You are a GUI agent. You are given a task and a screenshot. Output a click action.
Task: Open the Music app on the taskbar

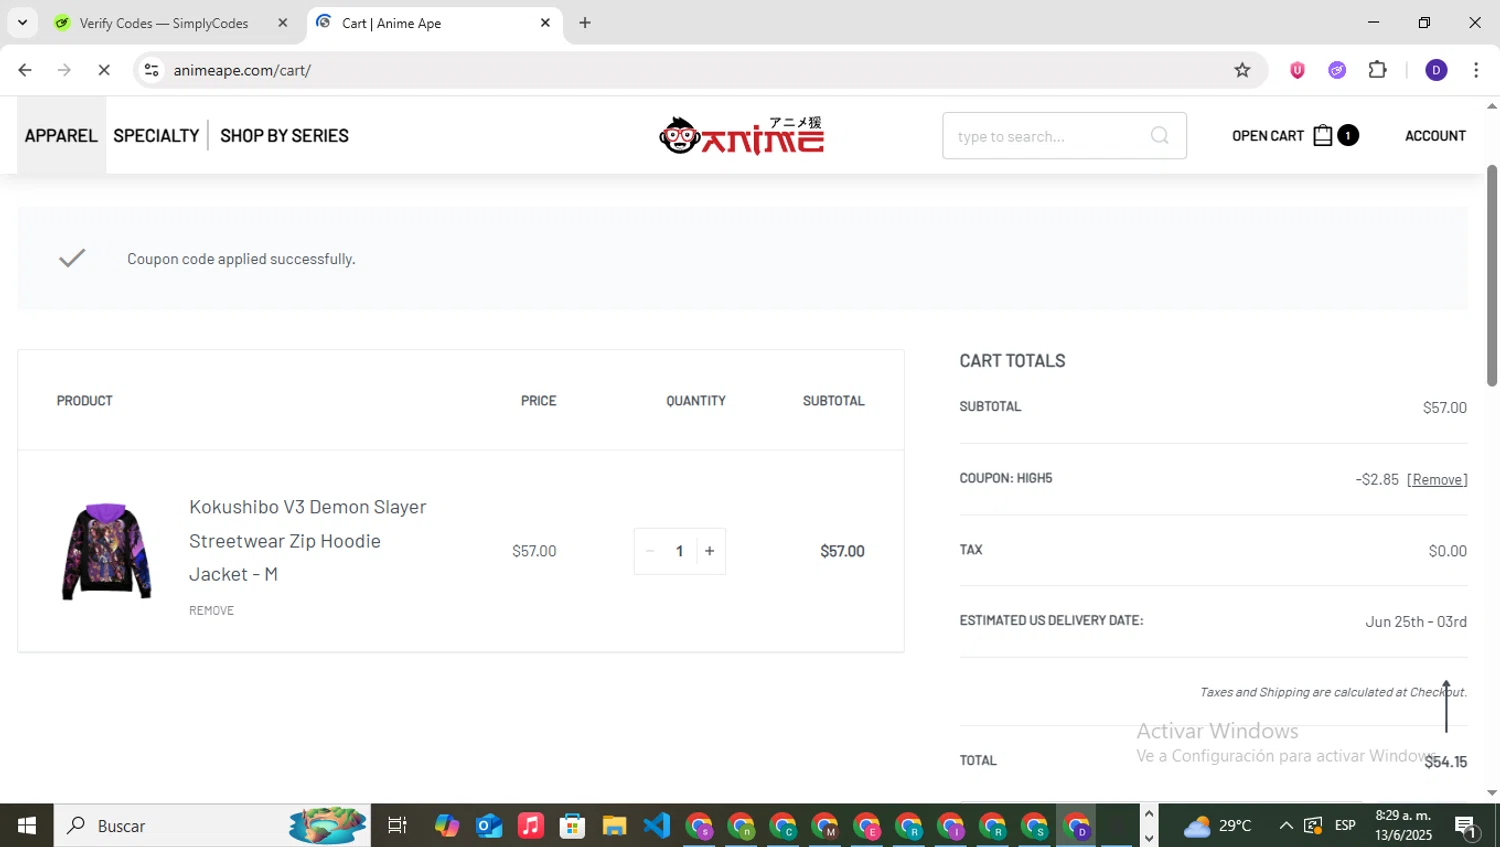point(531,826)
